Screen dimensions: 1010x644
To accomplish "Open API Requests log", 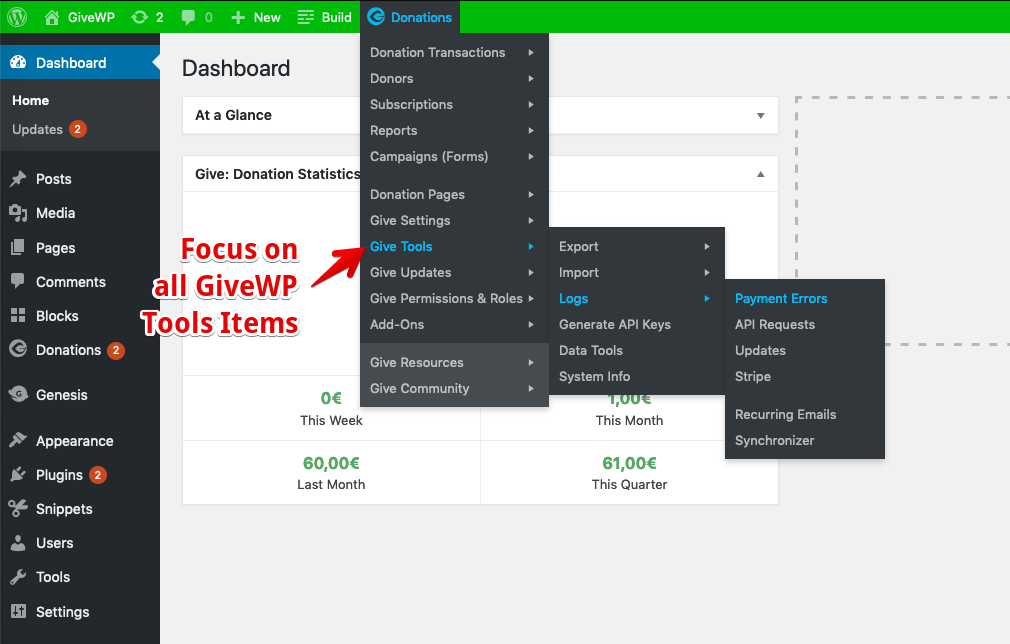I will click(x=805, y=325).
